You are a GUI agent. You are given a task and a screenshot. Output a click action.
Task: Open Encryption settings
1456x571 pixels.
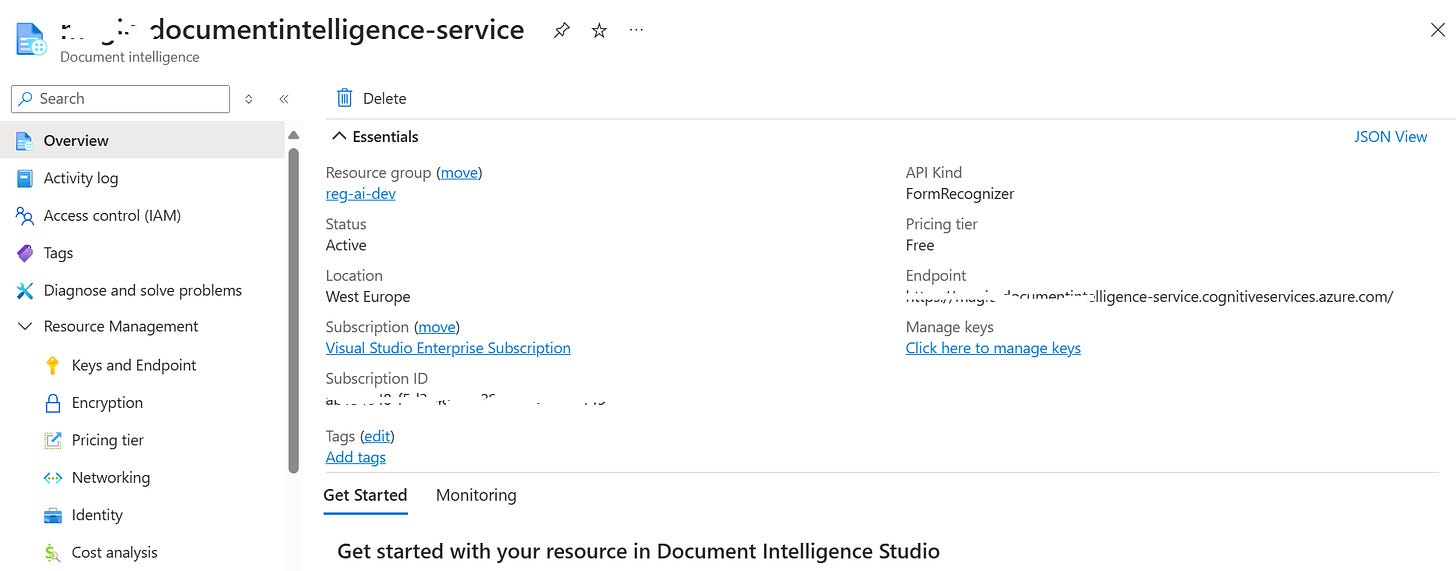(x=107, y=403)
